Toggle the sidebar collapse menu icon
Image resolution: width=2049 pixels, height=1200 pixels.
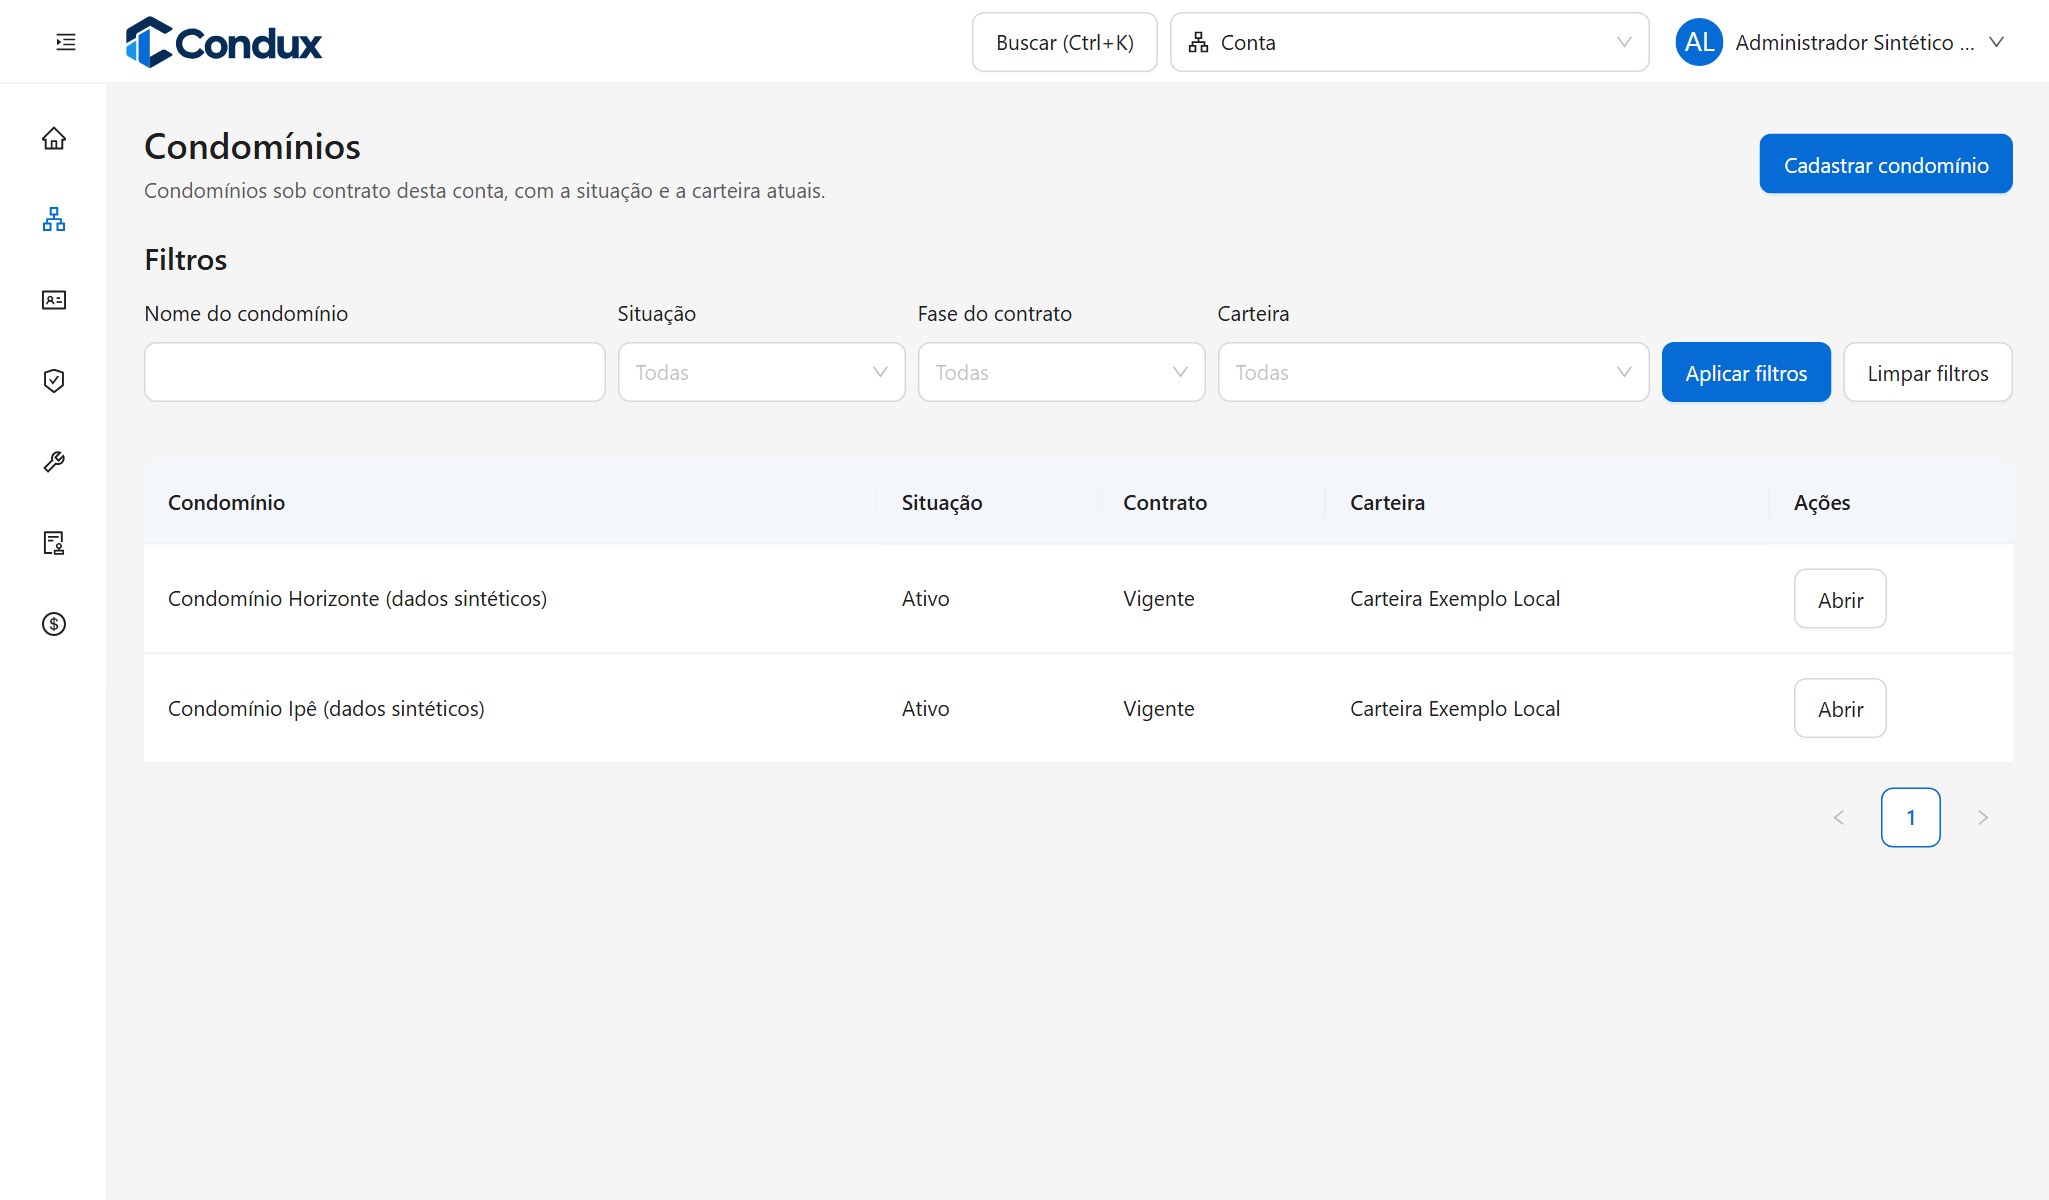(x=66, y=42)
